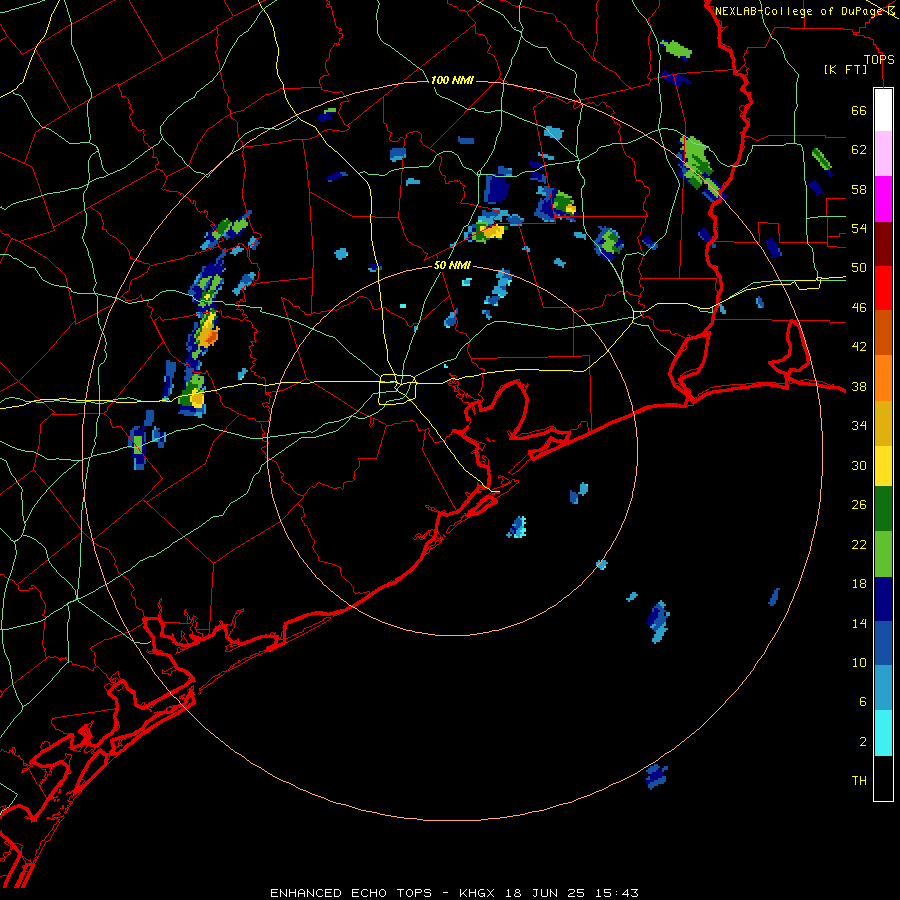Click the '6' legend value

[x=863, y=702]
